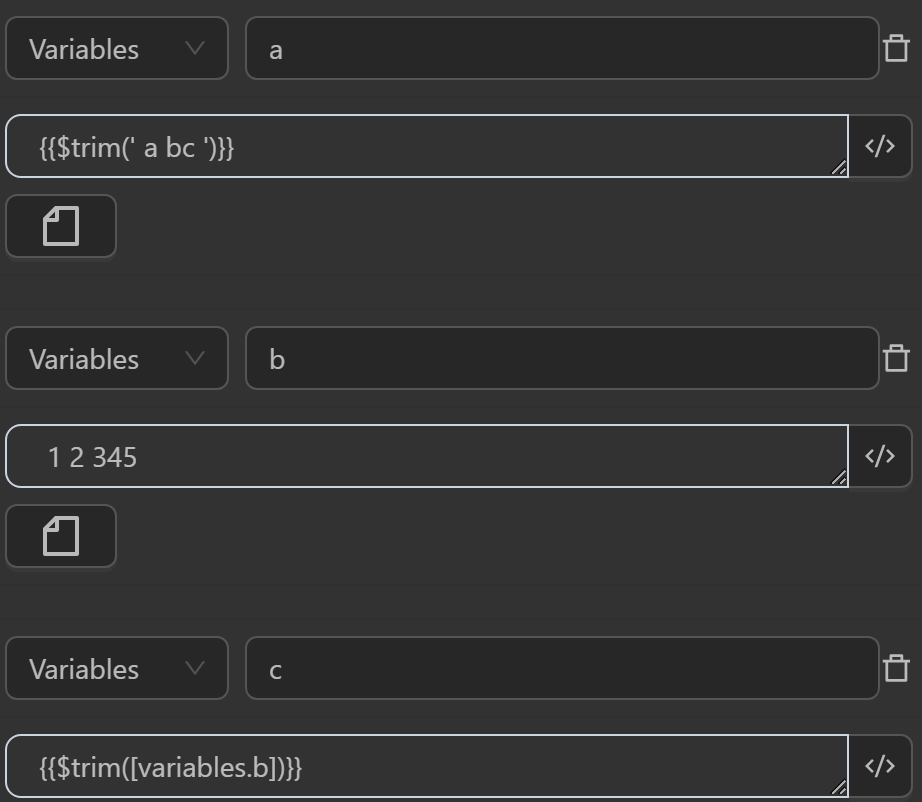Grab resize handle of '1 2 345' textarea
922x802 pixels.
tap(839, 479)
